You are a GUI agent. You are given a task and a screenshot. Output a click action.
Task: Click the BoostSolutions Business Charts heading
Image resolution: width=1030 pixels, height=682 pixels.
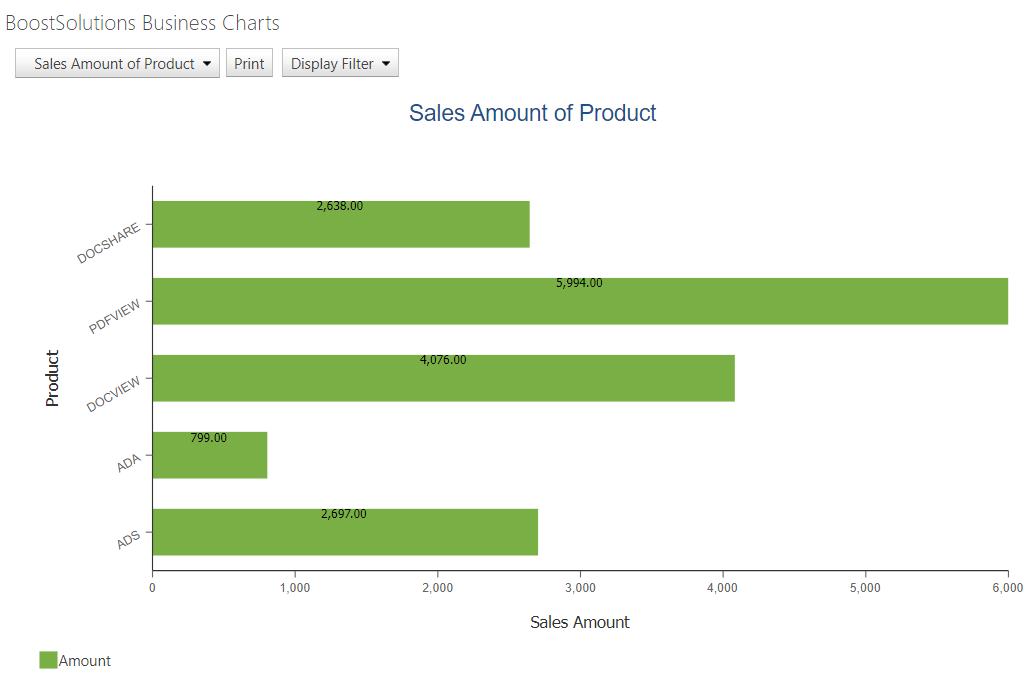(x=143, y=23)
